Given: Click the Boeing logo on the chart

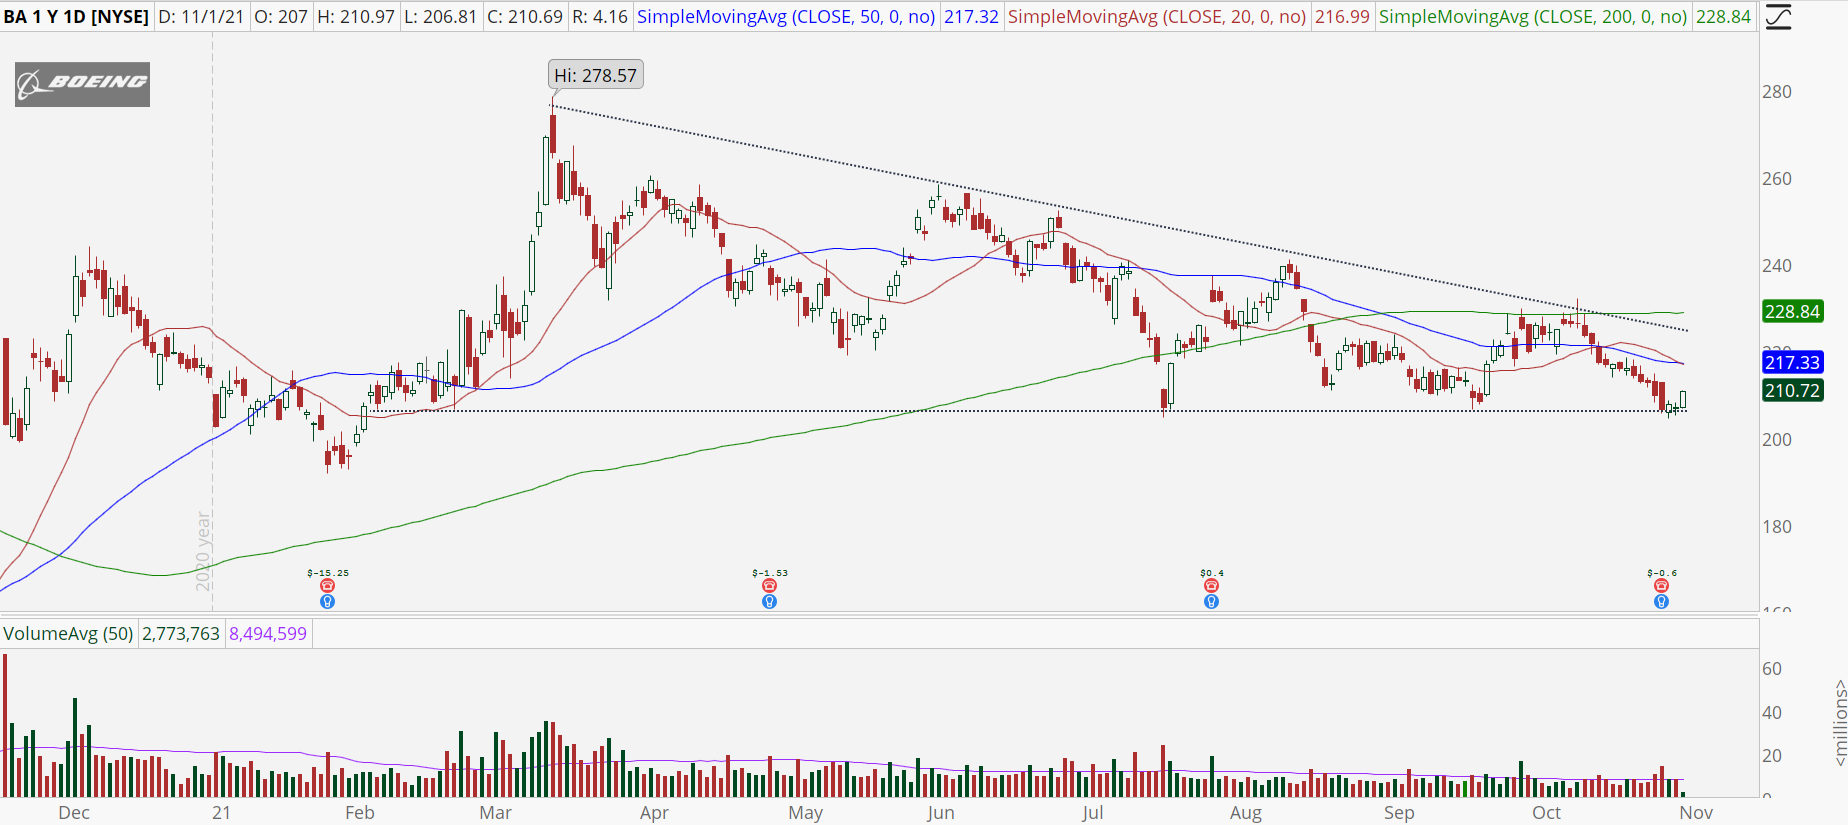Looking at the screenshot, I should tap(82, 84).
